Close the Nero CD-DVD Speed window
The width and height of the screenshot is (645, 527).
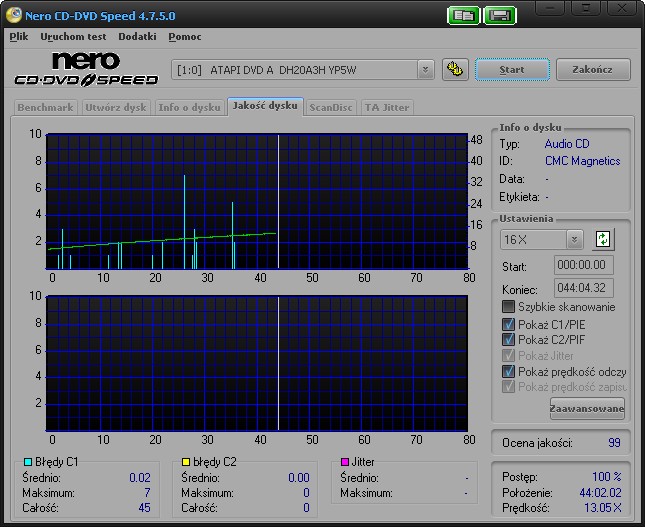point(622,8)
